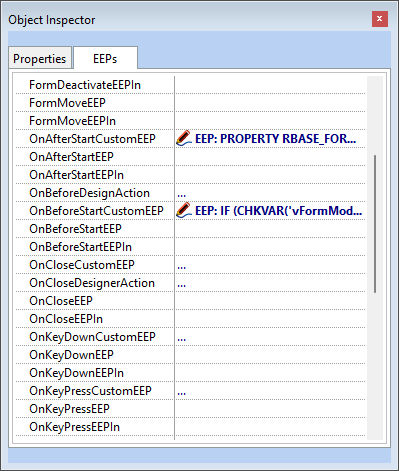Select the FormDeactivateEEPIn row
Screen dimensions: 399x471
(x=191, y=85)
